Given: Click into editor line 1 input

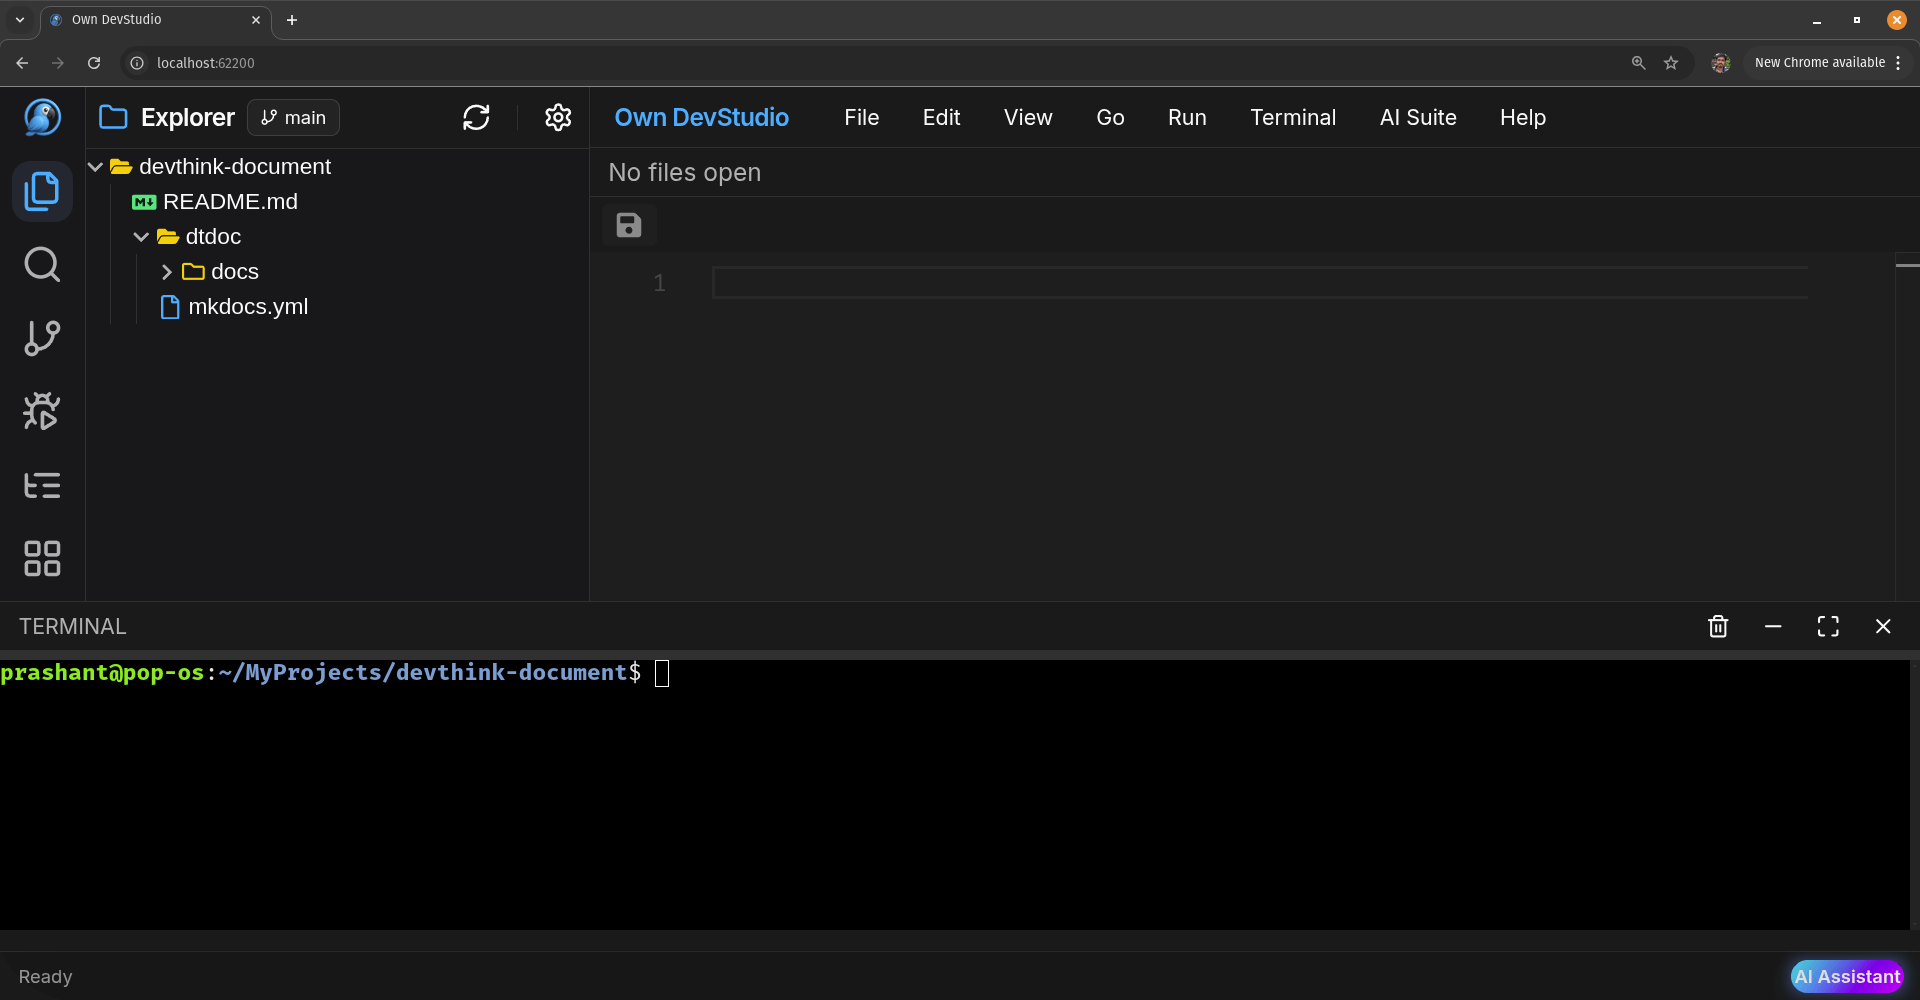Looking at the screenshot, I should click(1258, 283).
